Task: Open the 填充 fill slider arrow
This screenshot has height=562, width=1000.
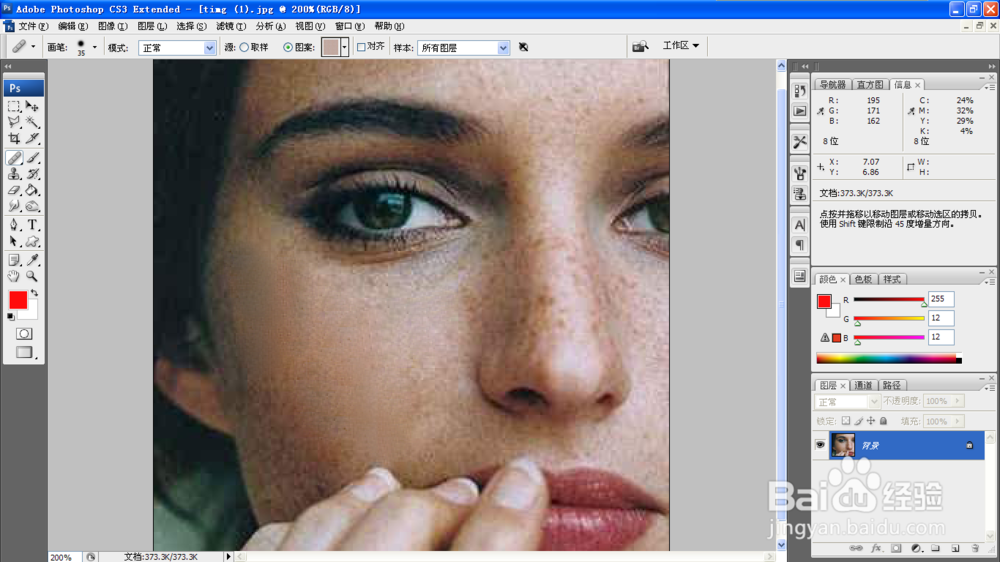Action: click(x=957, y=421)
